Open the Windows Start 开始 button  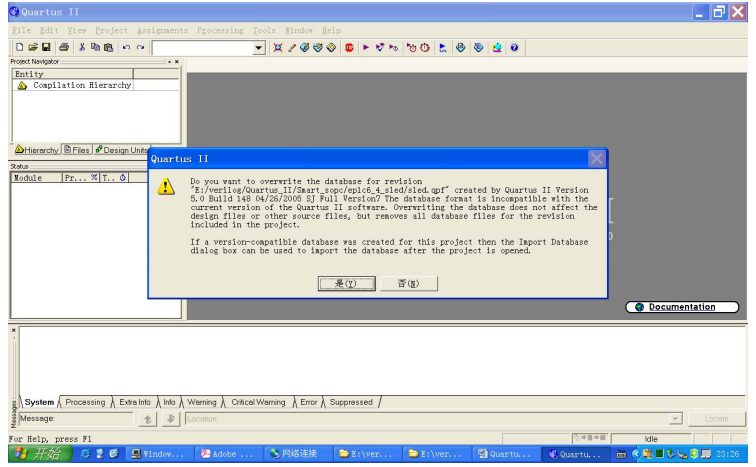pyautogui.click(x=40, y=454)
